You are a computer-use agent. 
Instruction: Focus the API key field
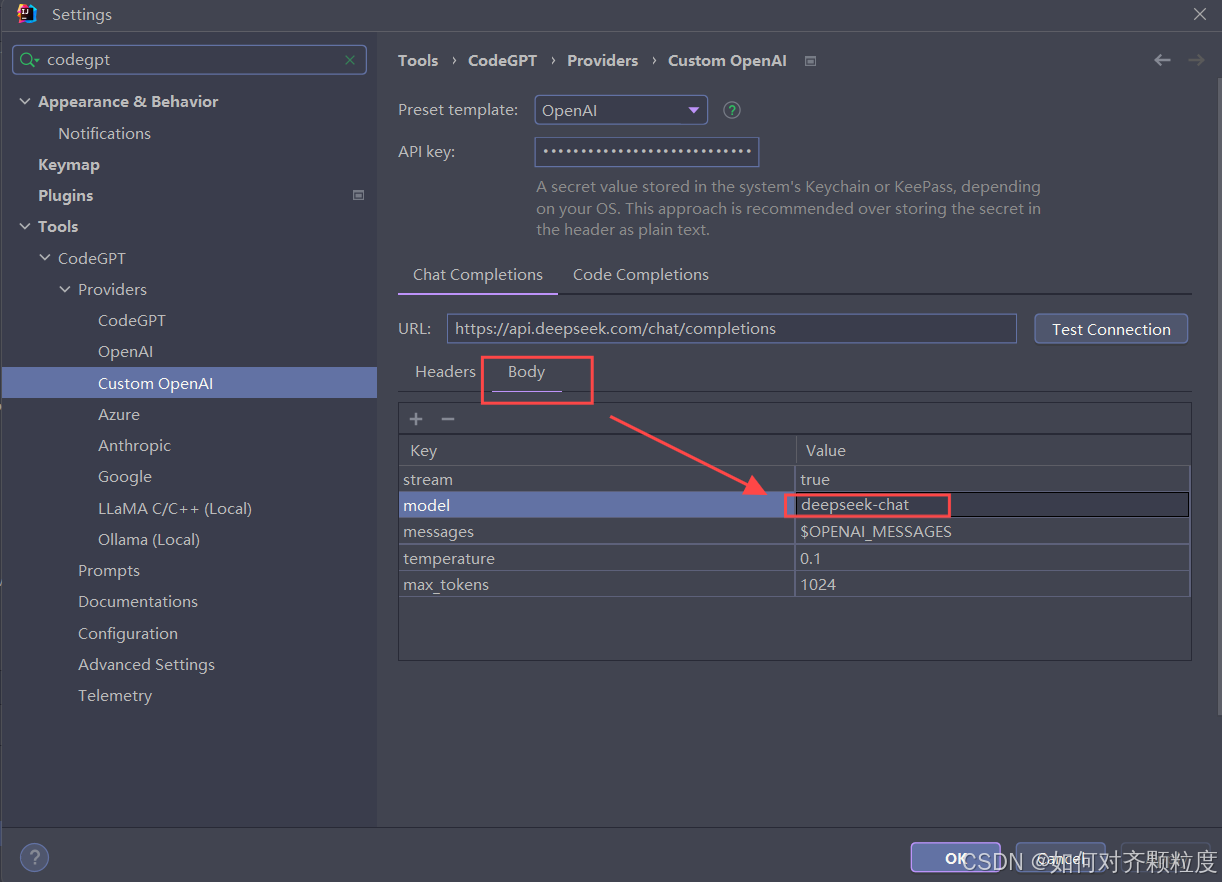[647, 152]
